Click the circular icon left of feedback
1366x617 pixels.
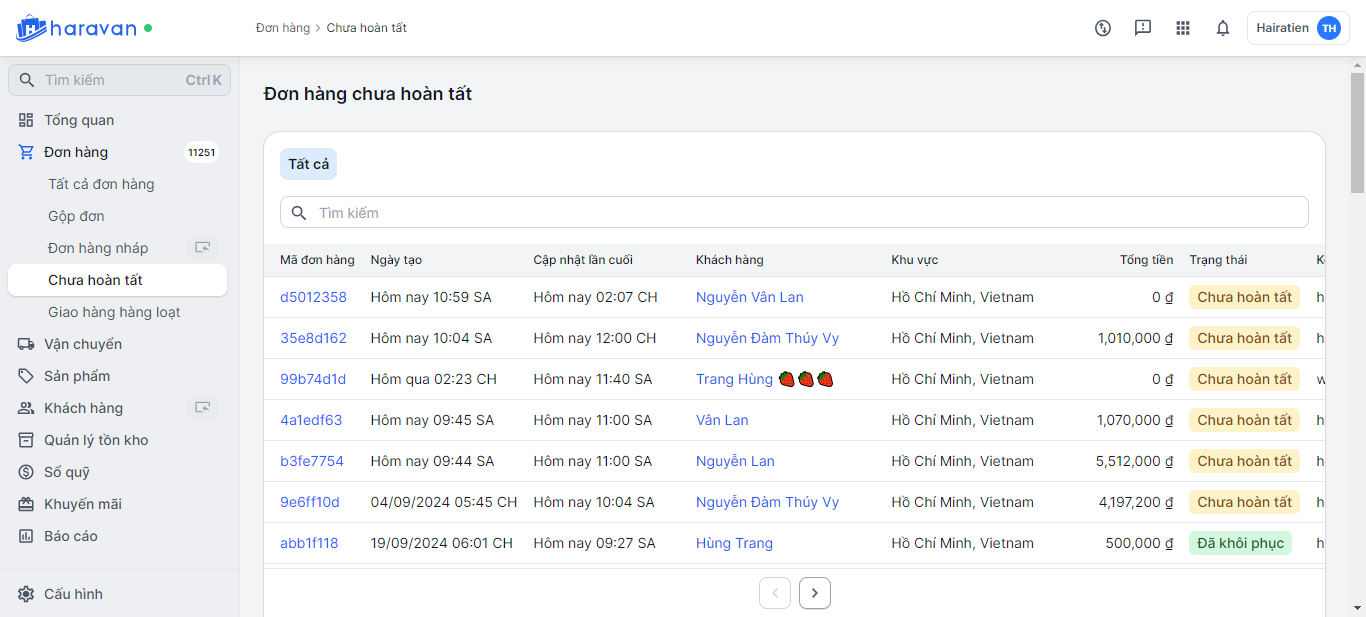[x=1102, y=28]
